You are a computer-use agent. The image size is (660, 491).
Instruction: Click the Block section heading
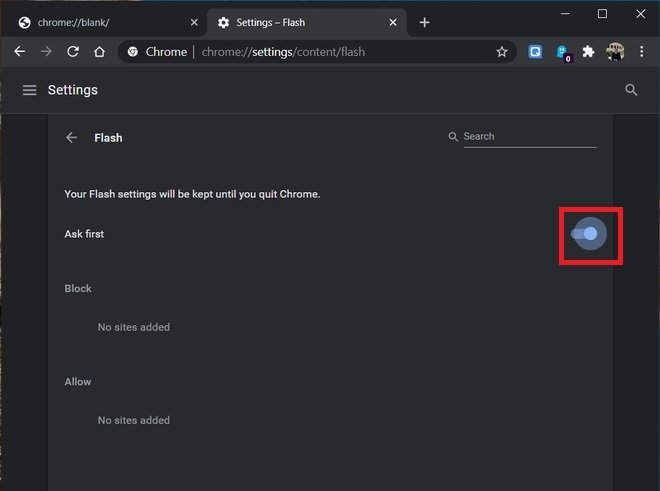click(78, 288)
